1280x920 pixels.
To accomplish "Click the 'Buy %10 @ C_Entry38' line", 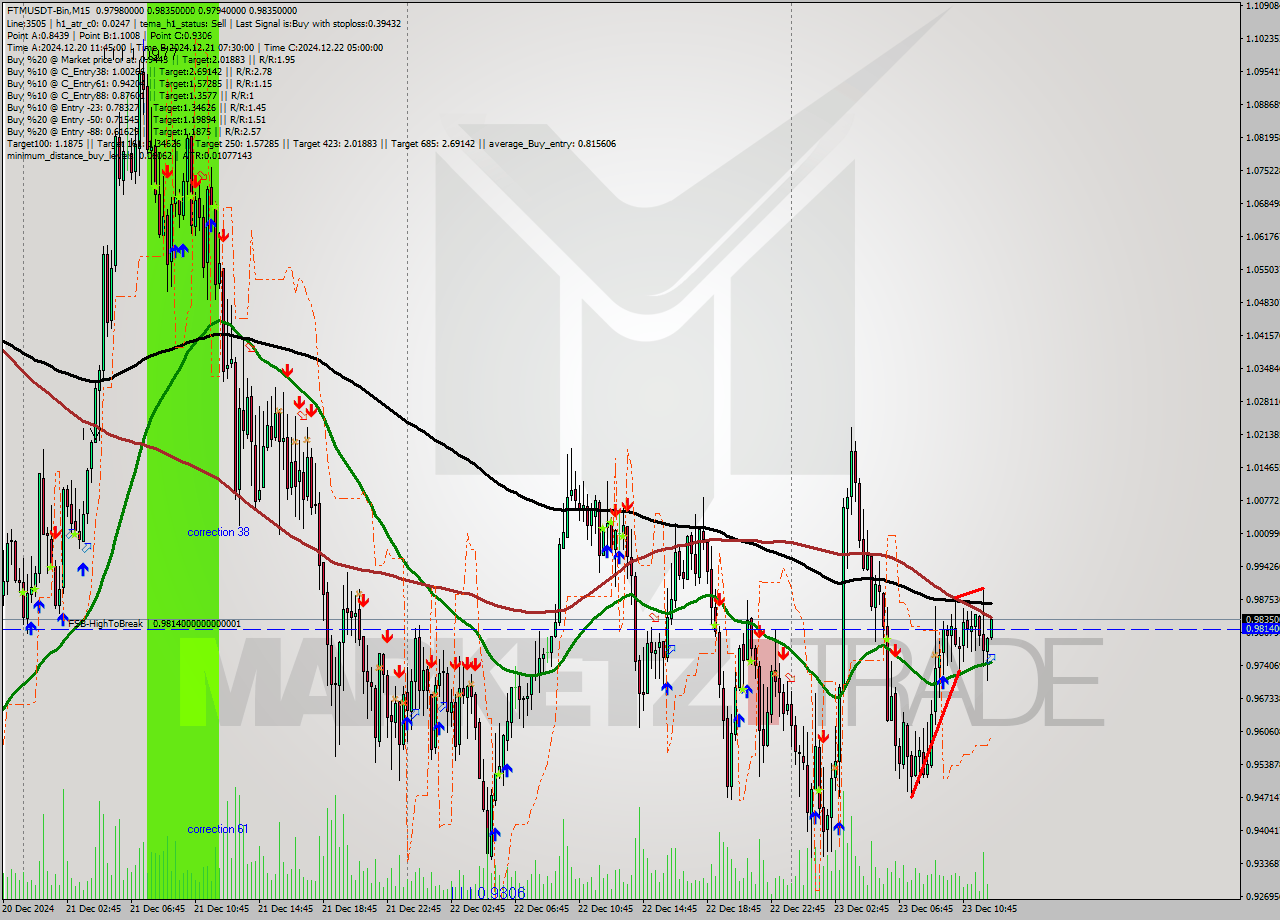I will tap(139, 71).
